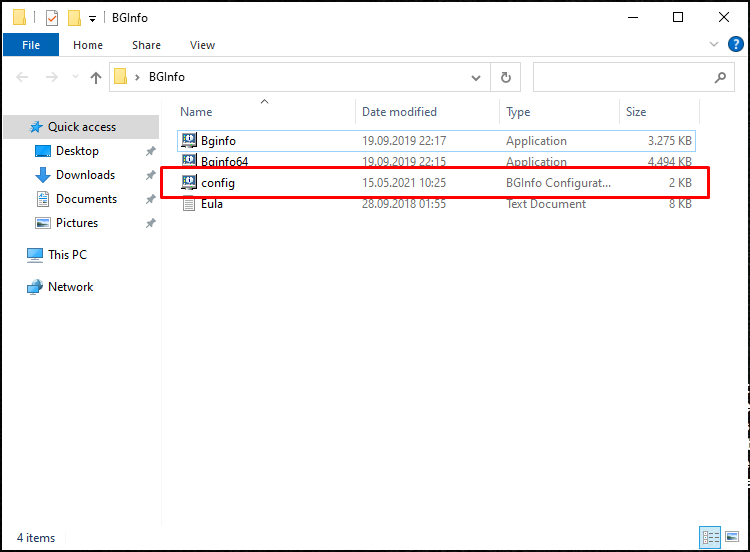Open This PC in navigation pane
The image size is (750, 552).
pyautogui.click(x=67, y=255)
